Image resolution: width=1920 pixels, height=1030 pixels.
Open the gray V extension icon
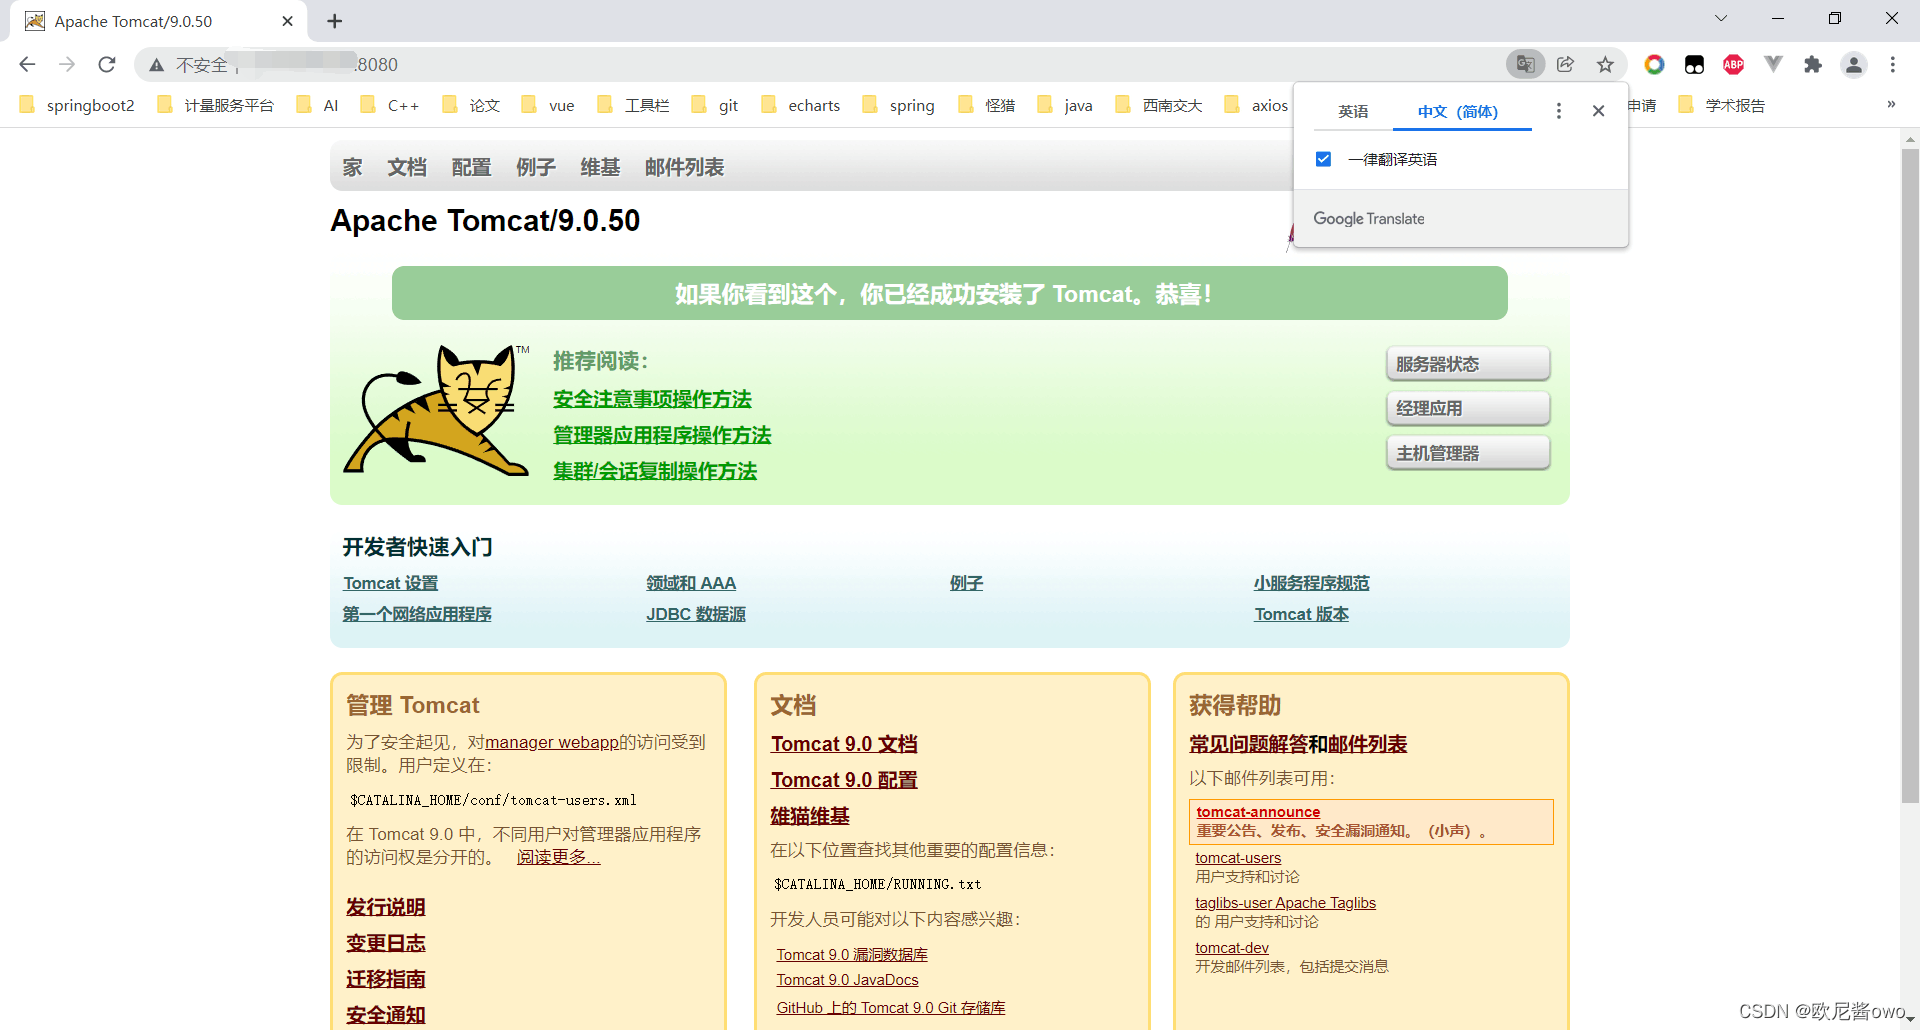tap(1773, 65)
